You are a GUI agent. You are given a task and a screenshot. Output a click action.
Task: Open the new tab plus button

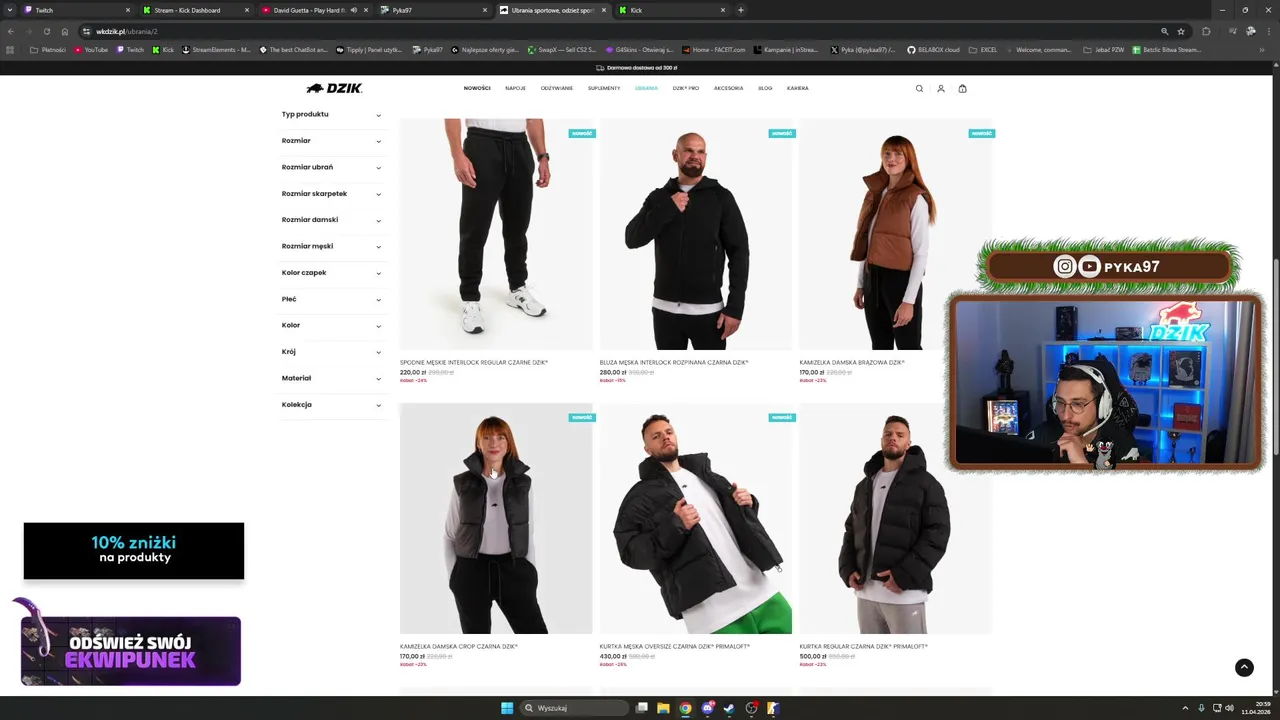pos(741,10)
